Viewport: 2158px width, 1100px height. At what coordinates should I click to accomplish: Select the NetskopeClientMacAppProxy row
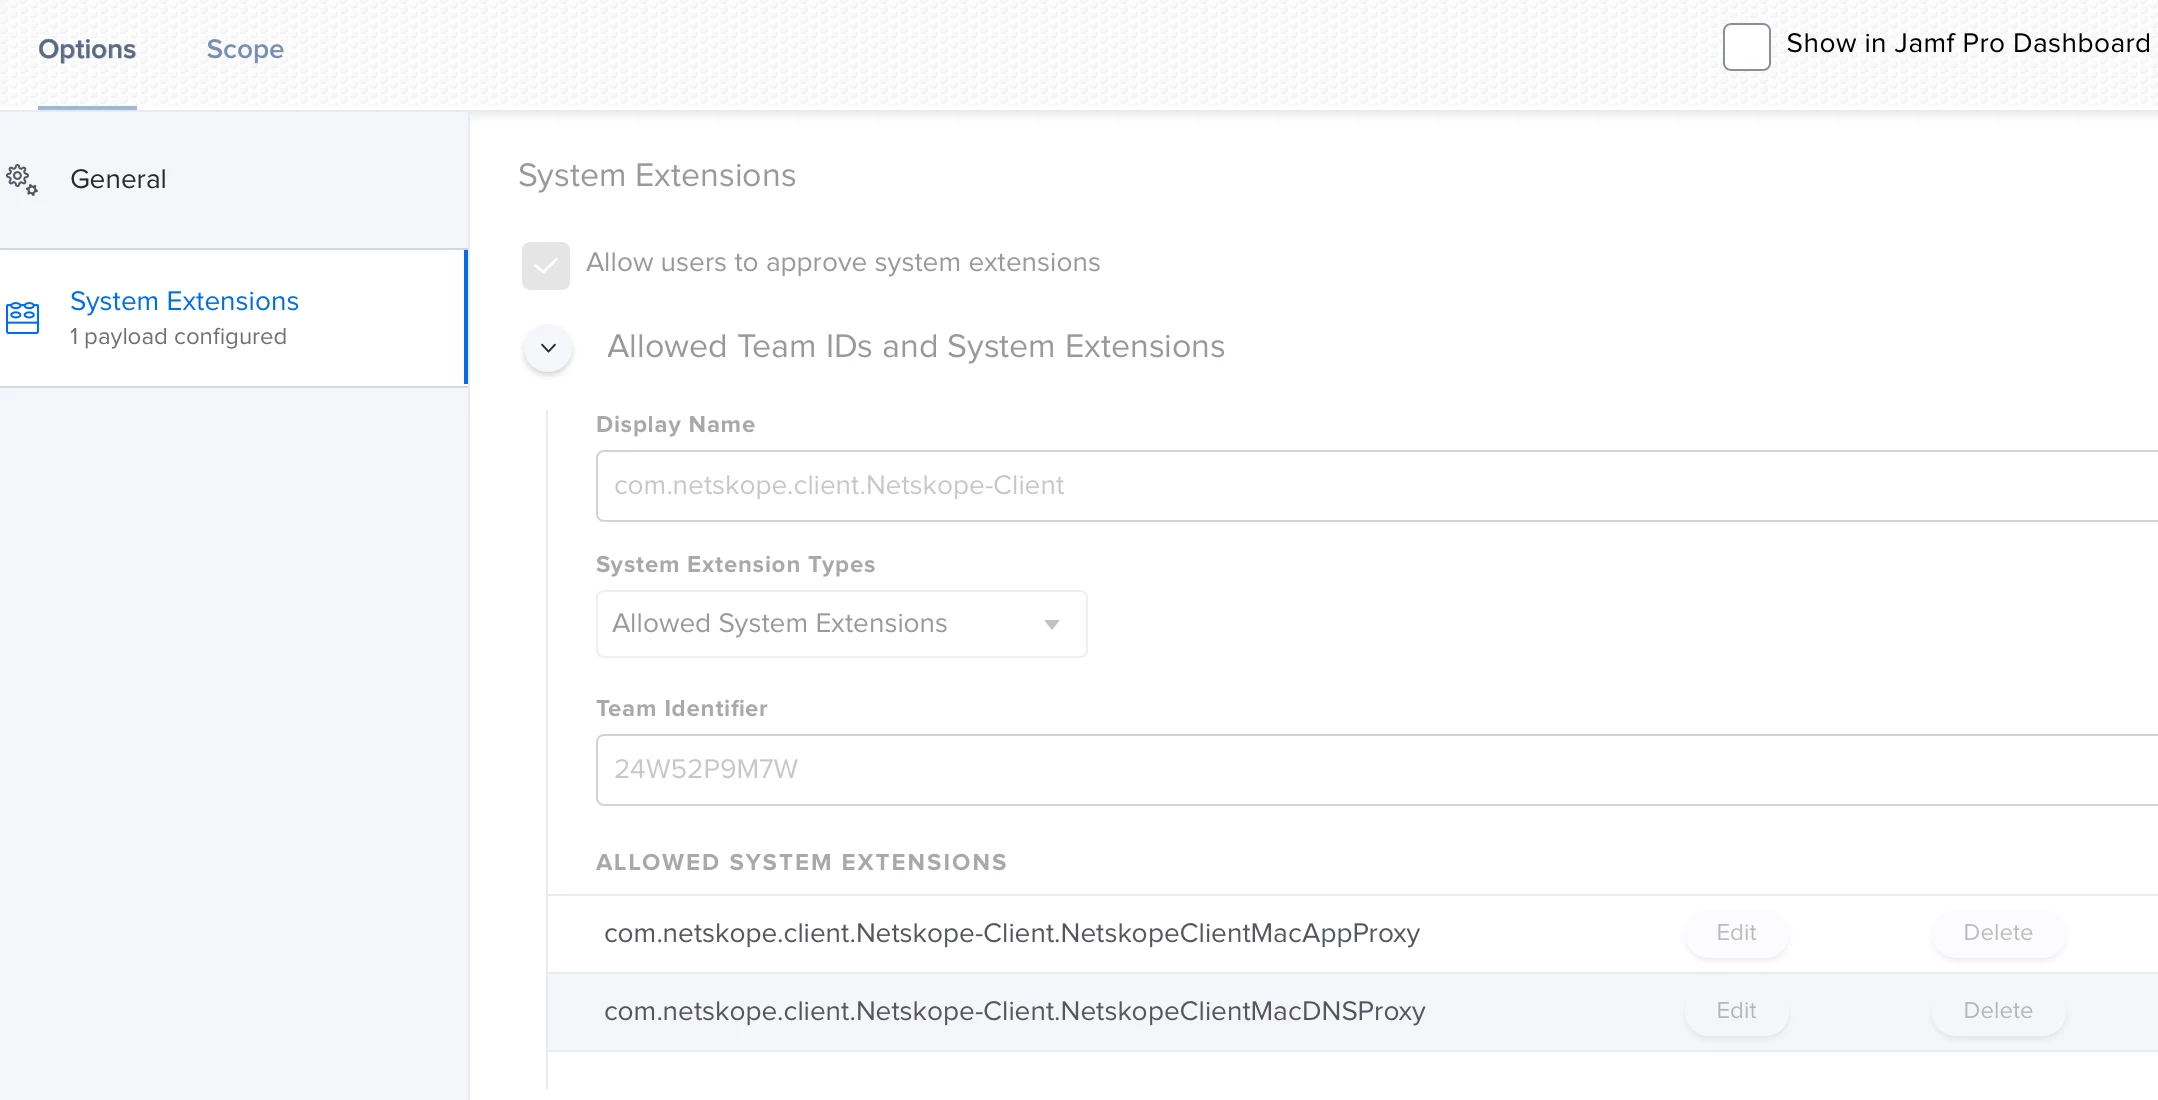click(x=1011, y=934)
